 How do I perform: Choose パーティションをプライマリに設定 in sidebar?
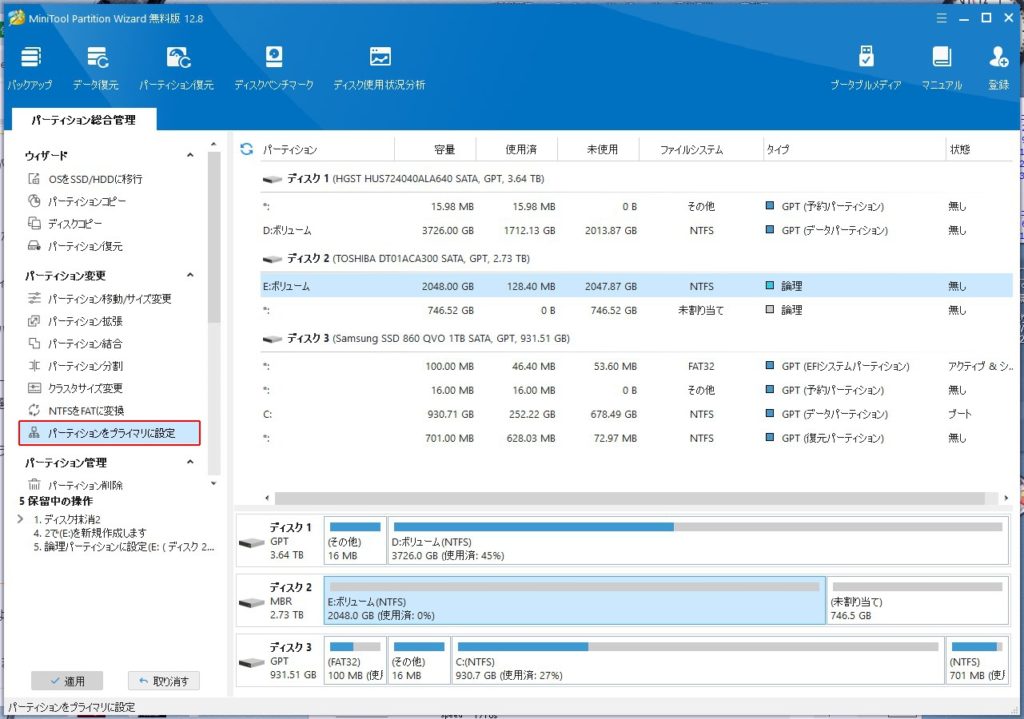(x=110, y=433)
